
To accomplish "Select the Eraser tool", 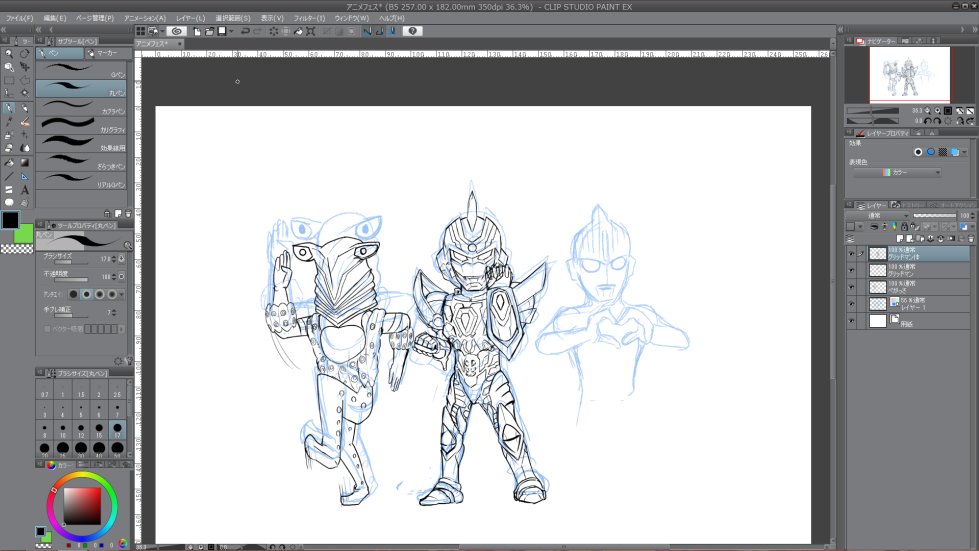I will point(9,149).
